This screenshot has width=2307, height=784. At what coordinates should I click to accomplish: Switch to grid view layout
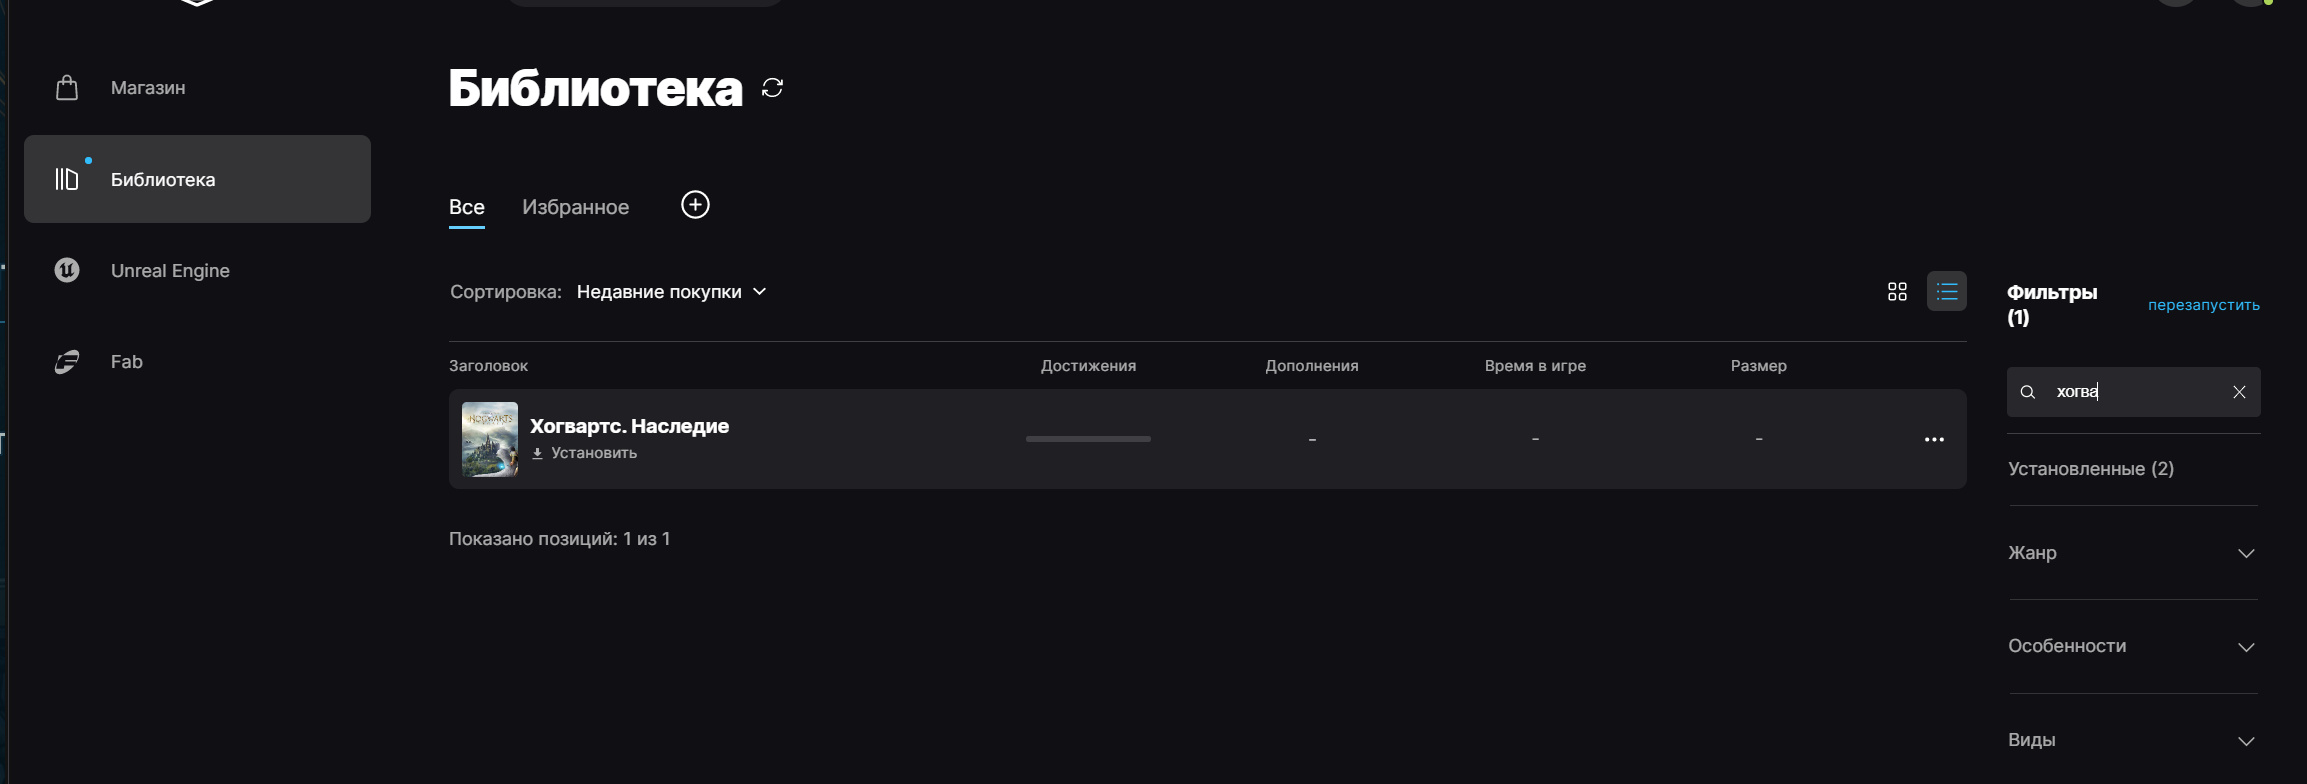(1897, 292)
